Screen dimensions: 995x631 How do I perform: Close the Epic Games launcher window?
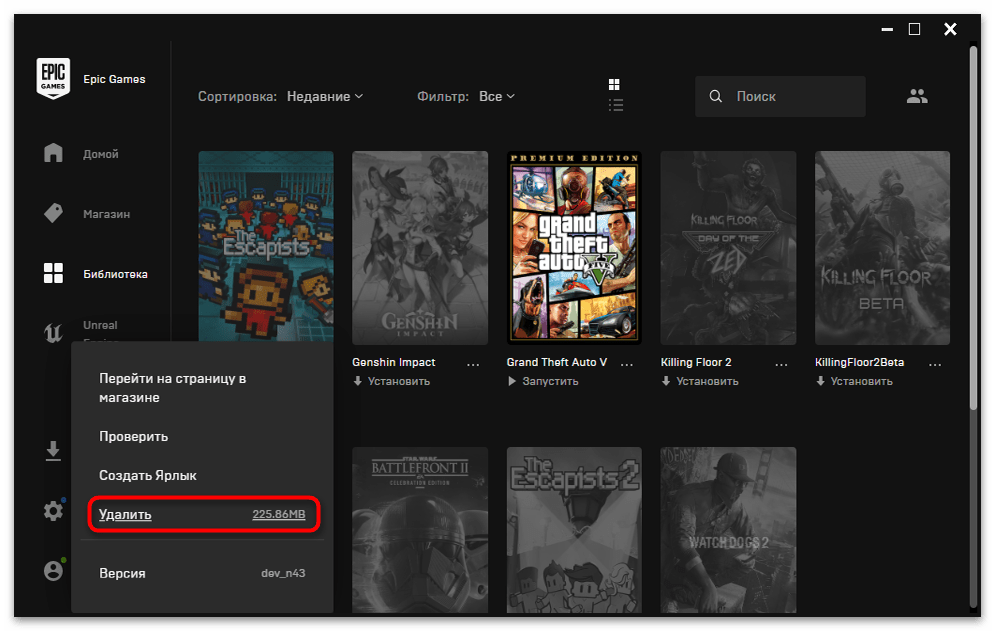pyautogui.click(x=950, y=29)
